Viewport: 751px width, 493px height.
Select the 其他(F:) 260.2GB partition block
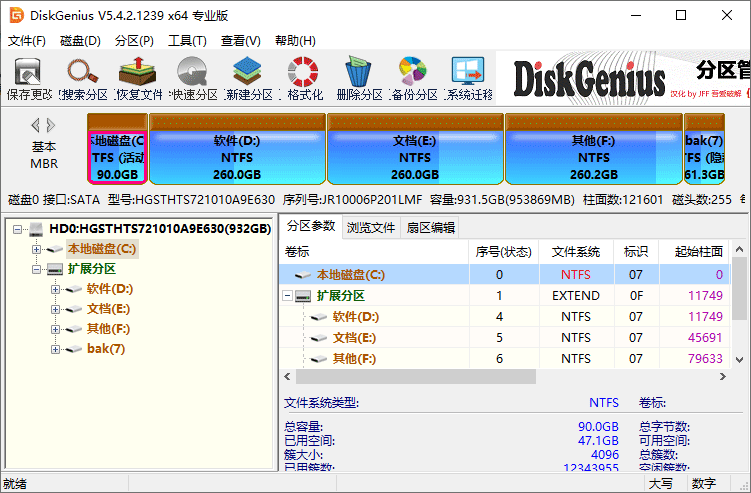(594, 149)
